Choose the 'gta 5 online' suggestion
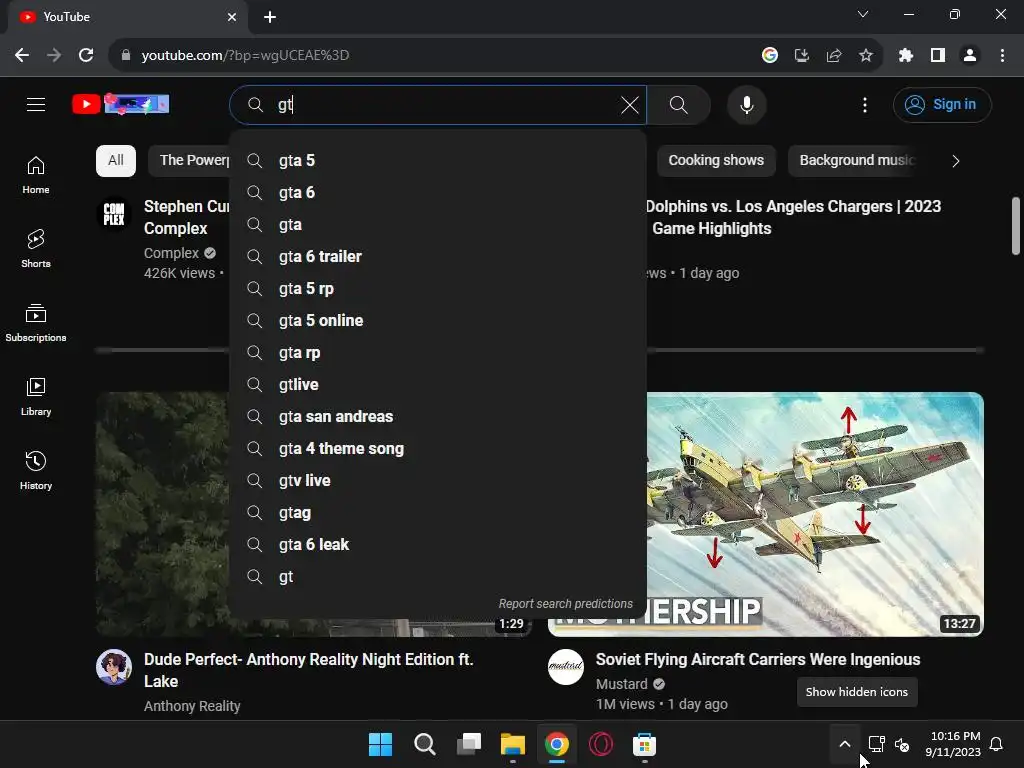This screenshot has height=768, width=1024. (438, 321)
